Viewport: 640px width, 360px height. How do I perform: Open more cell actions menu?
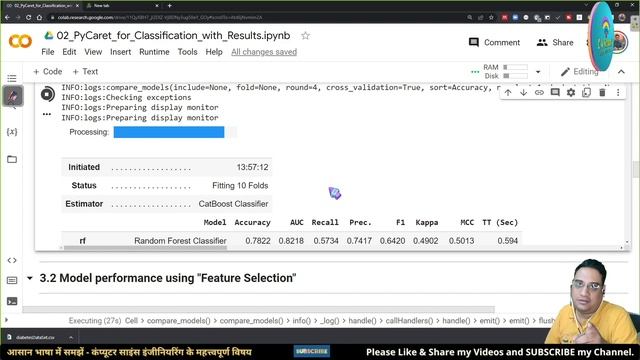click(618, 93)
